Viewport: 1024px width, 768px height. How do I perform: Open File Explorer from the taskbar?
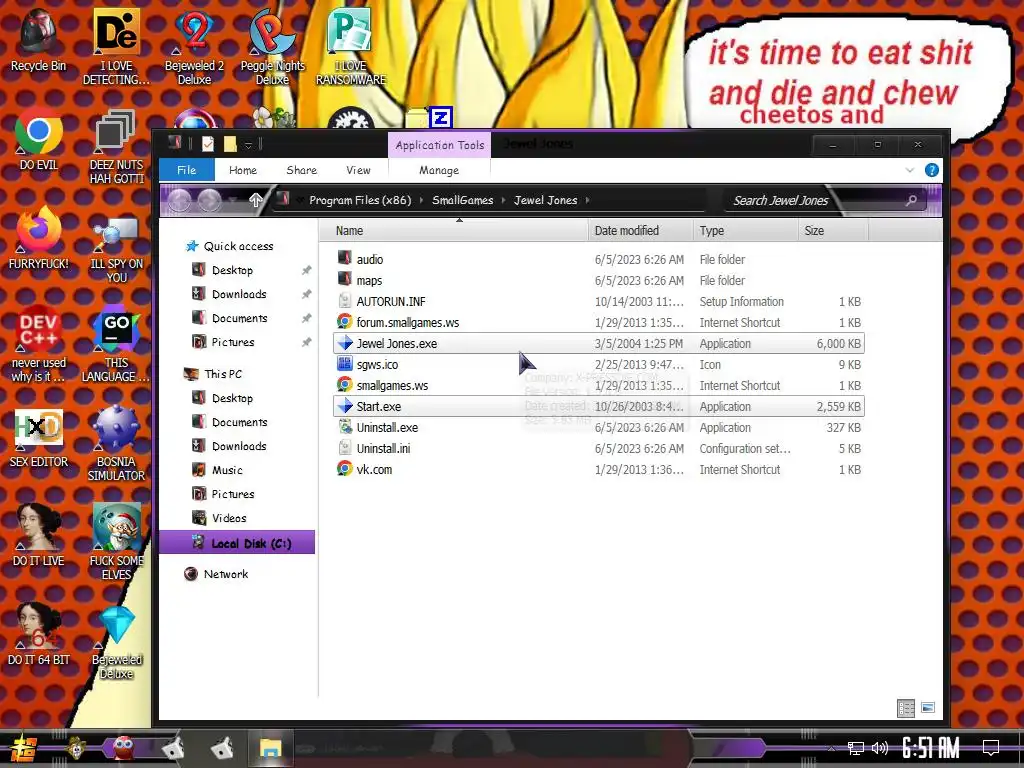point(270,748)
